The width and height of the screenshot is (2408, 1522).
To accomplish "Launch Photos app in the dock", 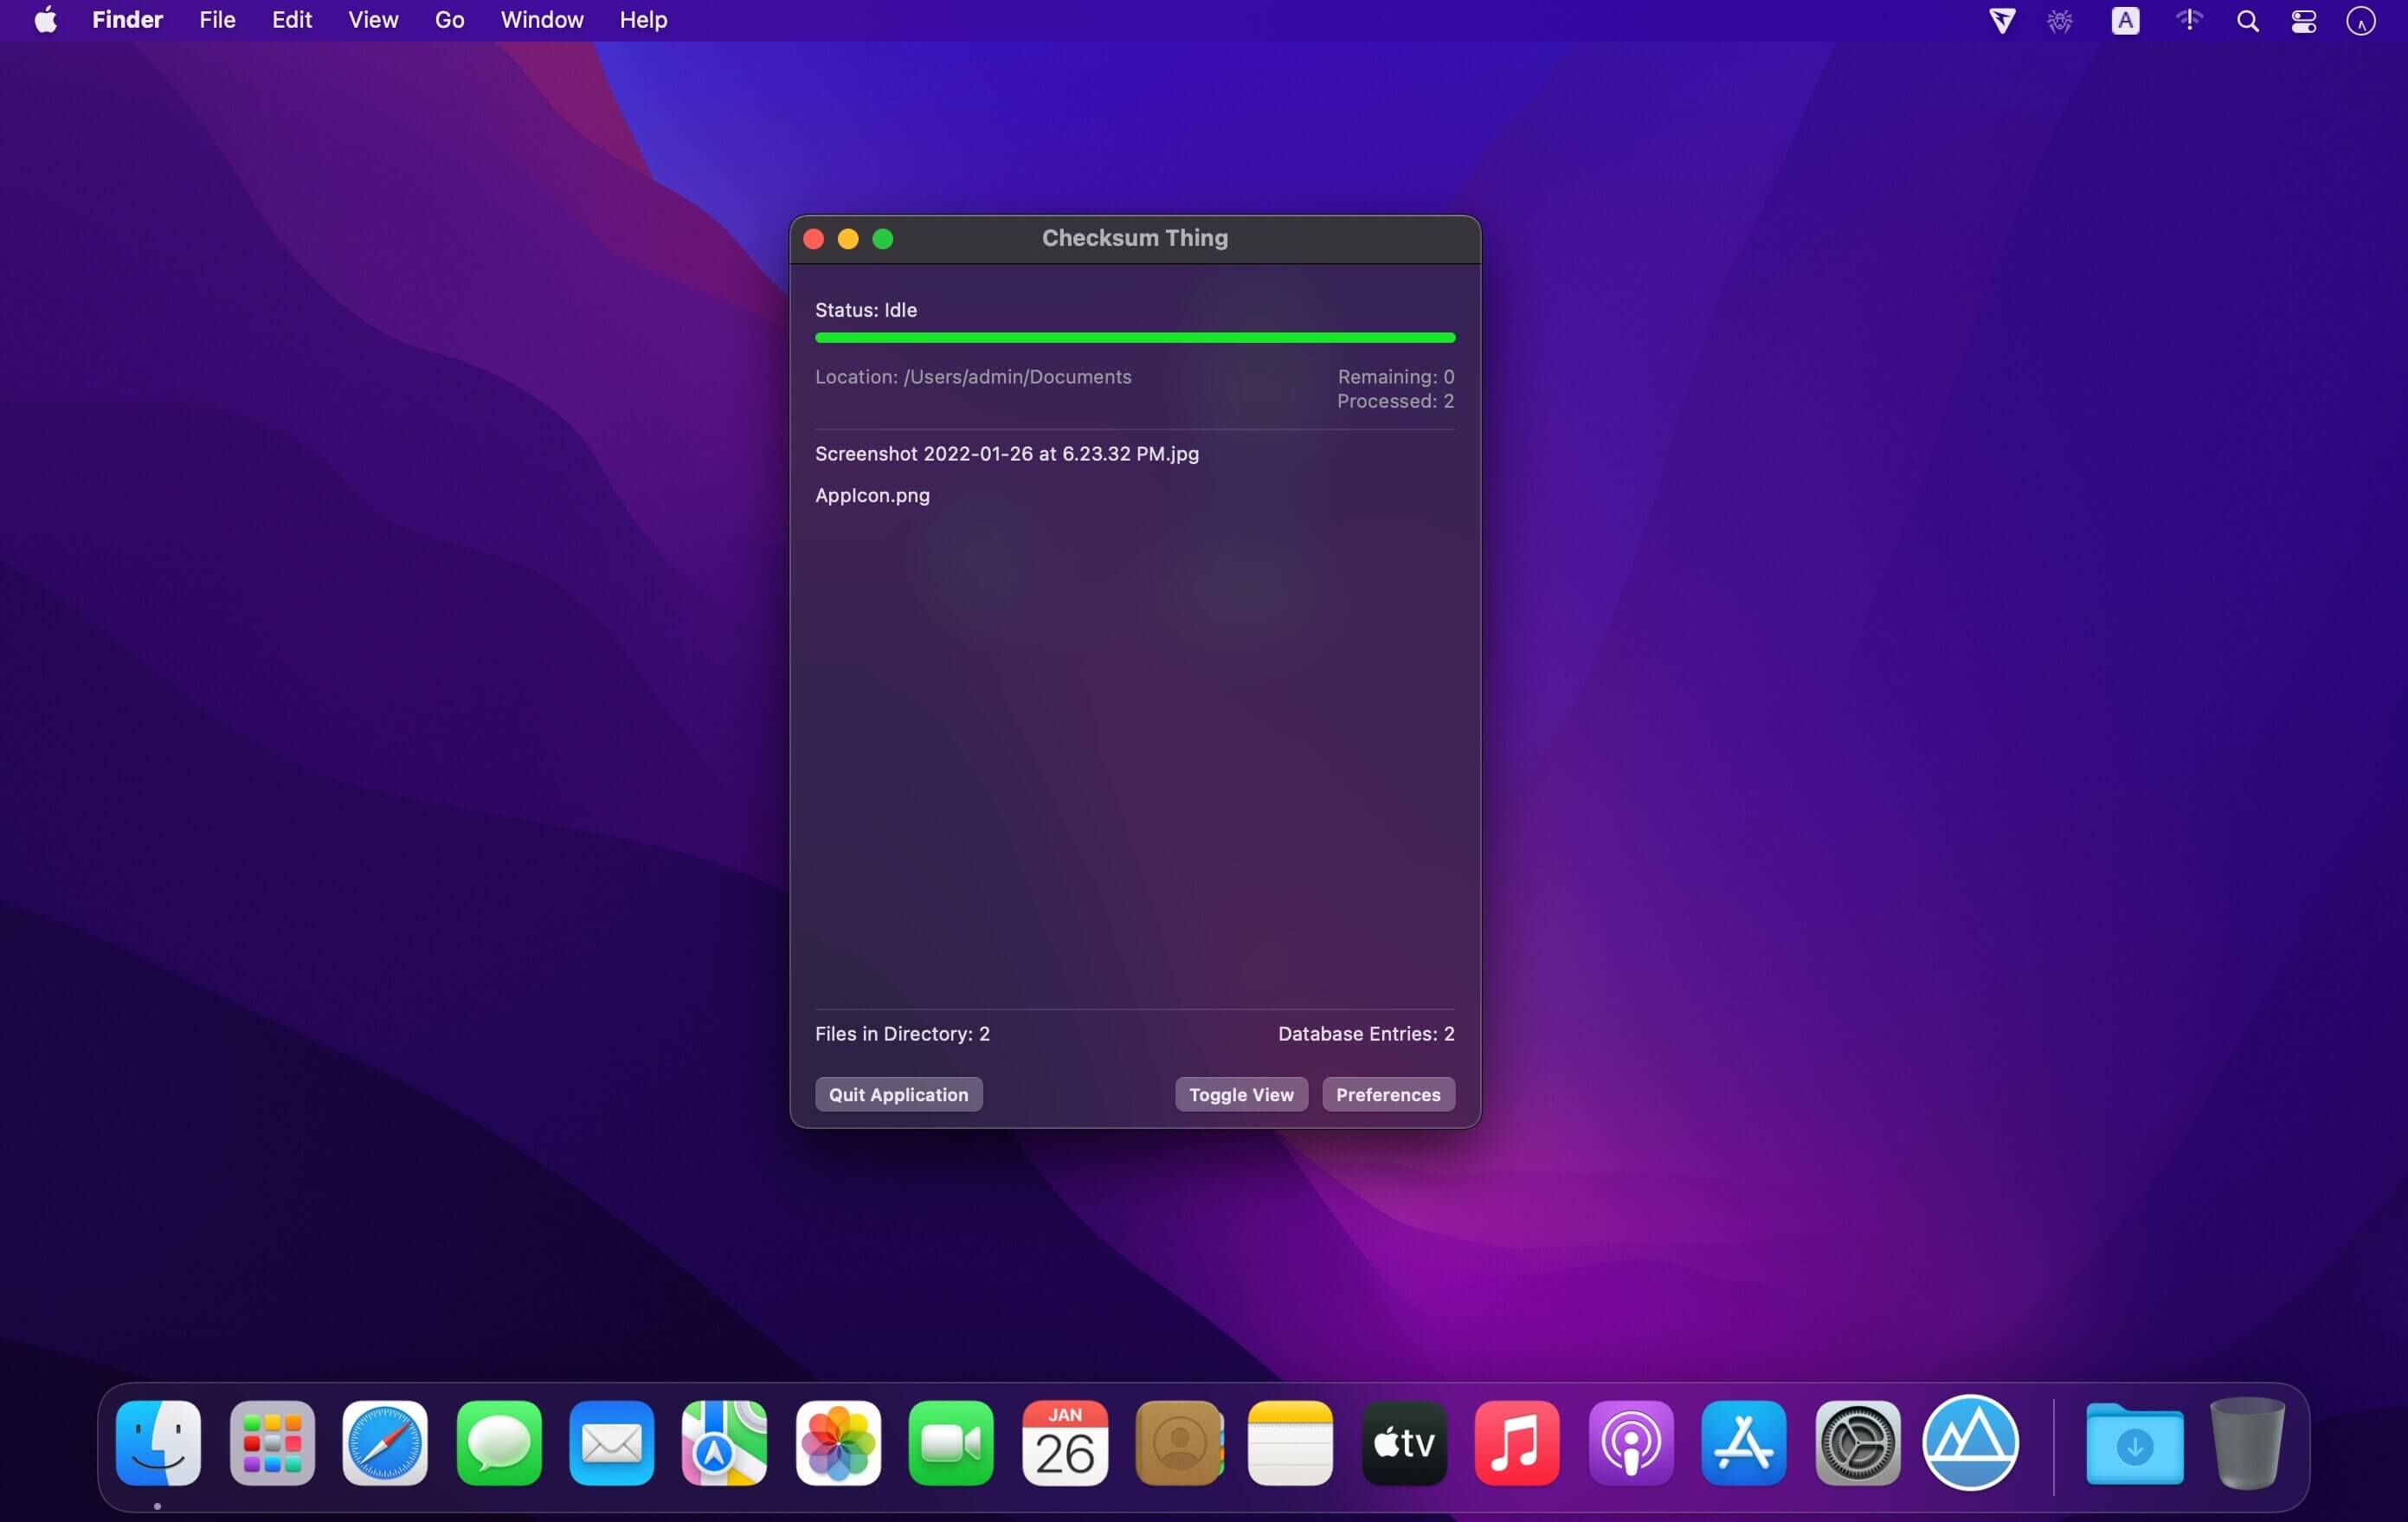I will pyautogui.click(x=838, y=1443).
